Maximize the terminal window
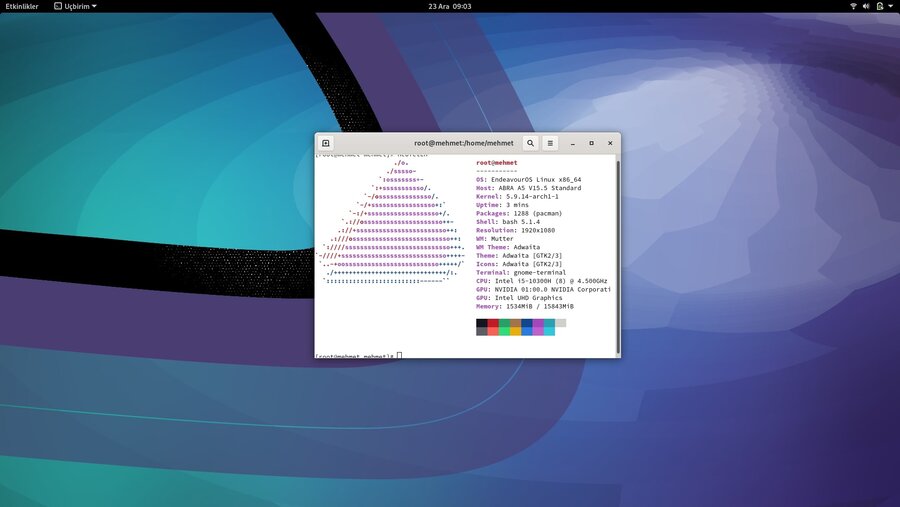 (x=591, y=143)
